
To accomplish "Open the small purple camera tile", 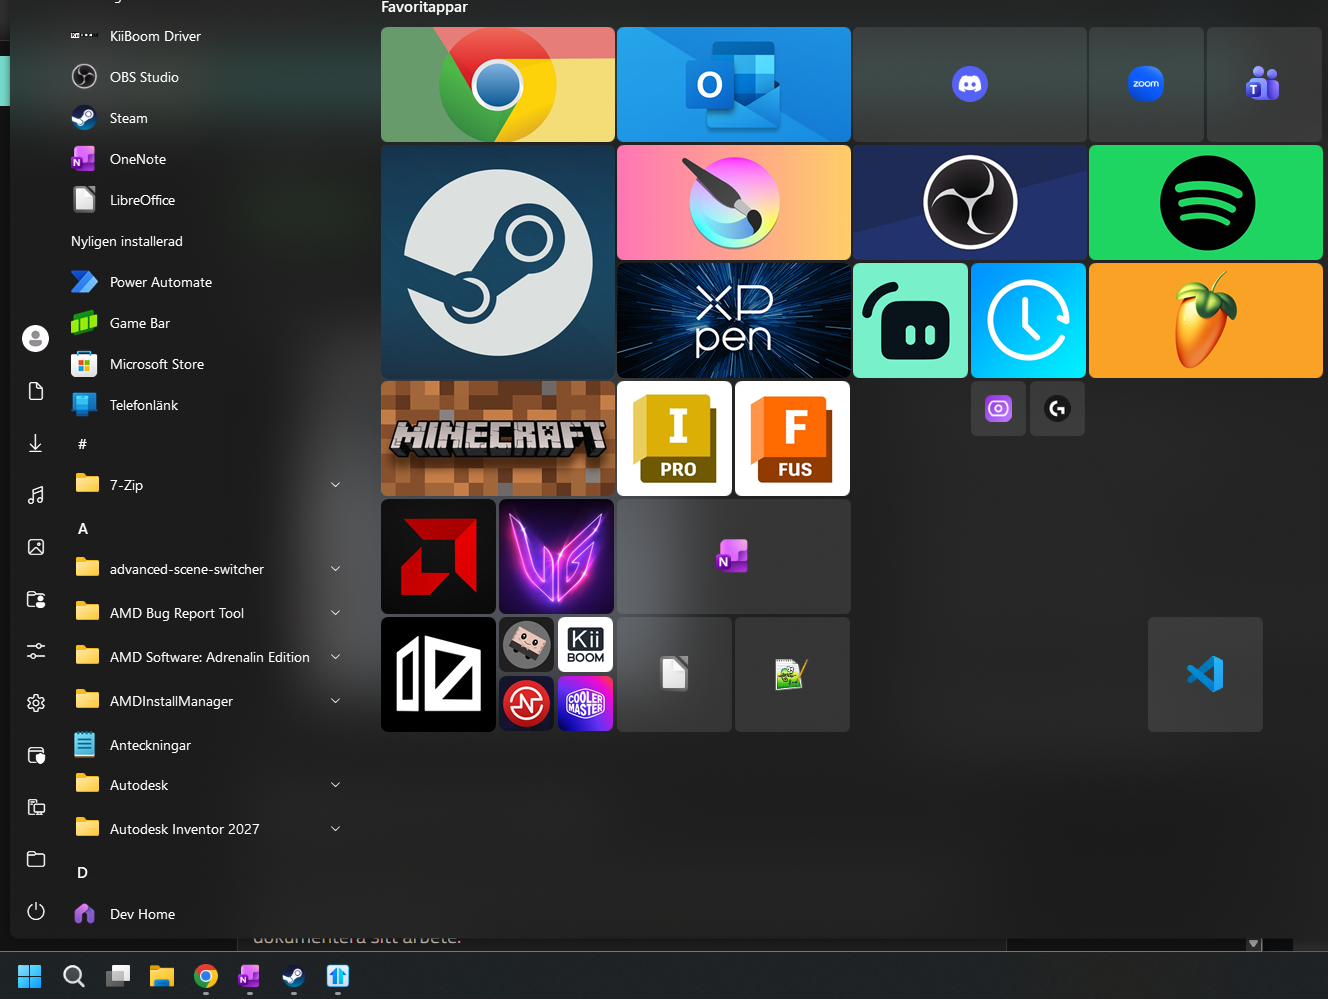I will pos(998,408).
